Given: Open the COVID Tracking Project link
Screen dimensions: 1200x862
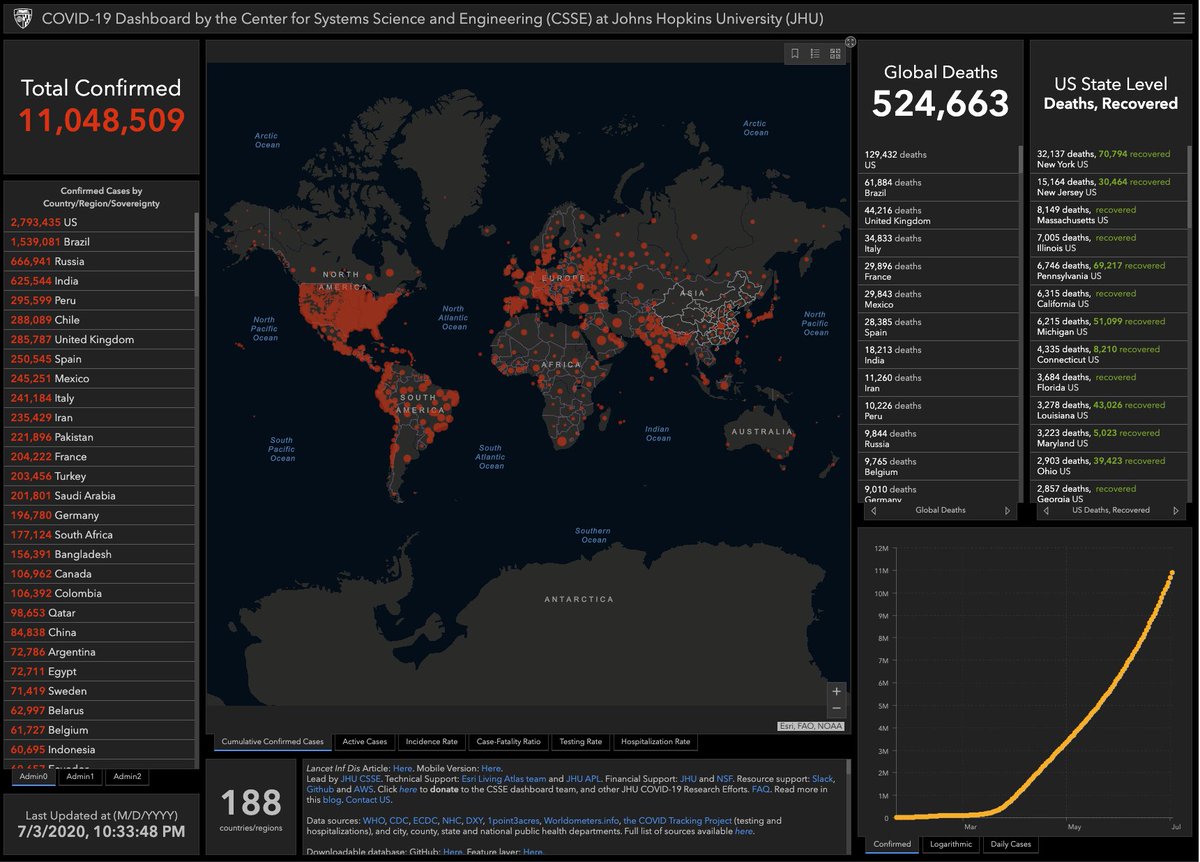Looking at the screenshot, I should pos(677,821).
